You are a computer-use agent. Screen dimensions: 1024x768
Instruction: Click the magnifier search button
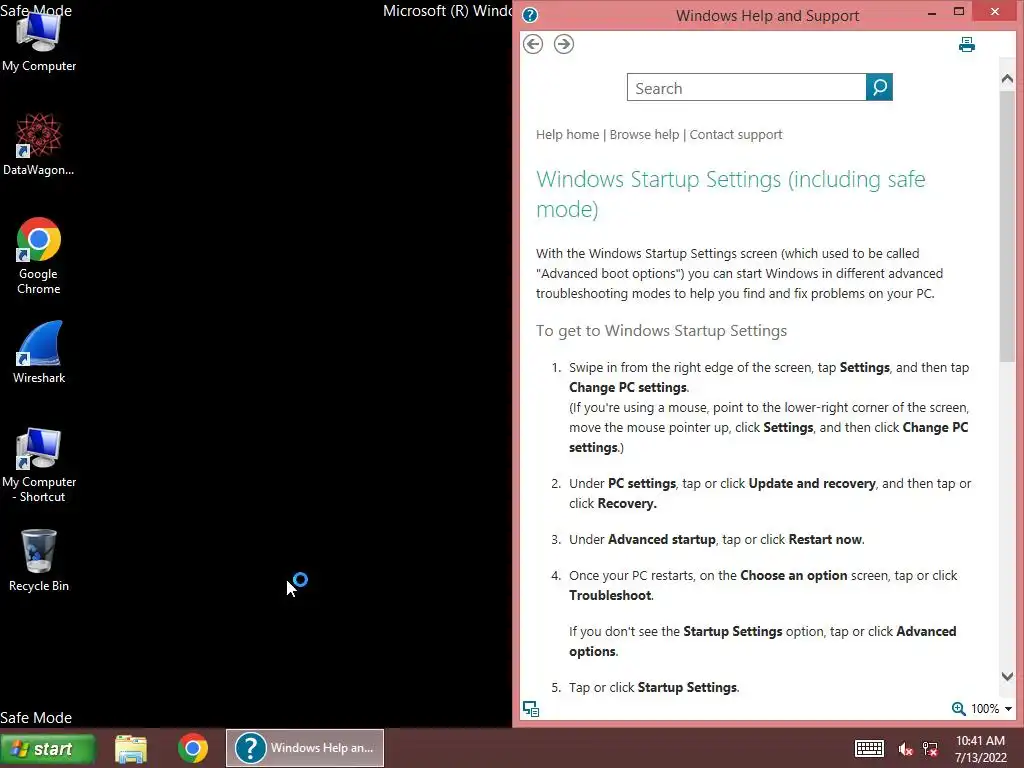point(879,87)
